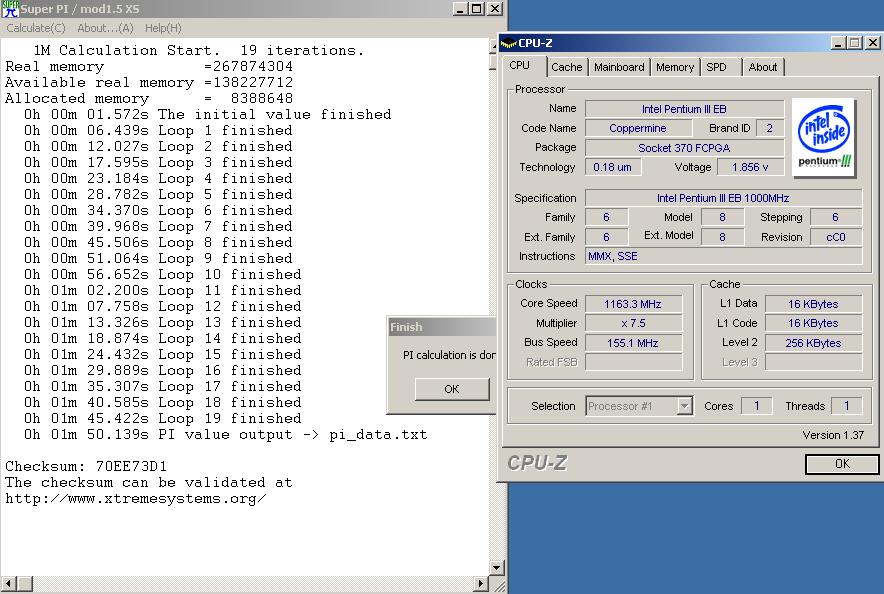Viewport: 884px width, 594px height.
Task: Click the Intel Inside Pentium III logo
Action: pos(824,138)
